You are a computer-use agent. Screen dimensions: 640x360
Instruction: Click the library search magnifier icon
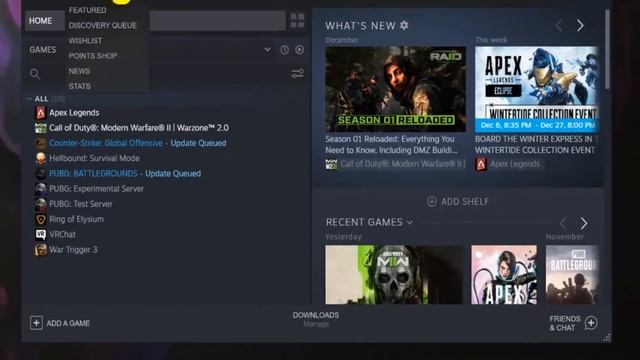click(x=35, y=74)
